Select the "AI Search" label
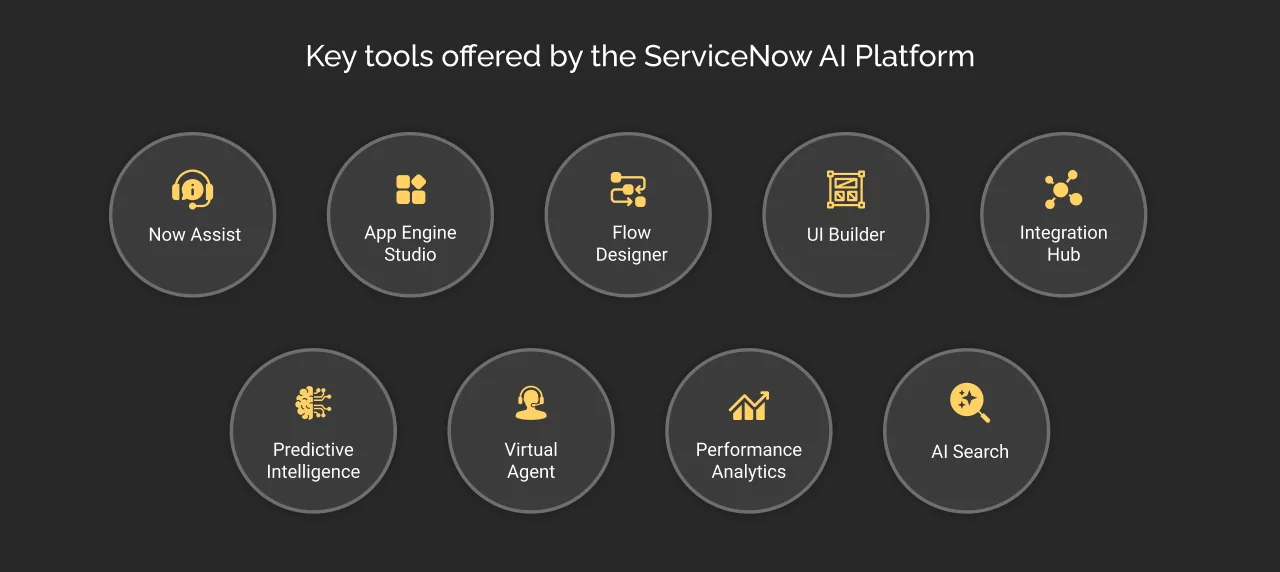Screen dimensions: 1280x572 pyautogui.click(x=970, y=452)
